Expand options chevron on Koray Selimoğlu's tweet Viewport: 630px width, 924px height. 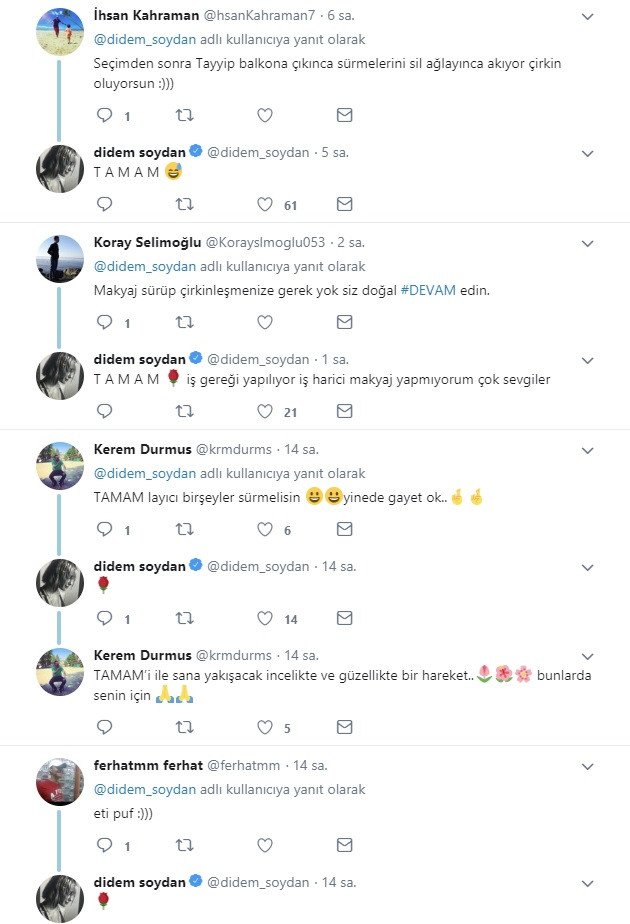(588, 243)
